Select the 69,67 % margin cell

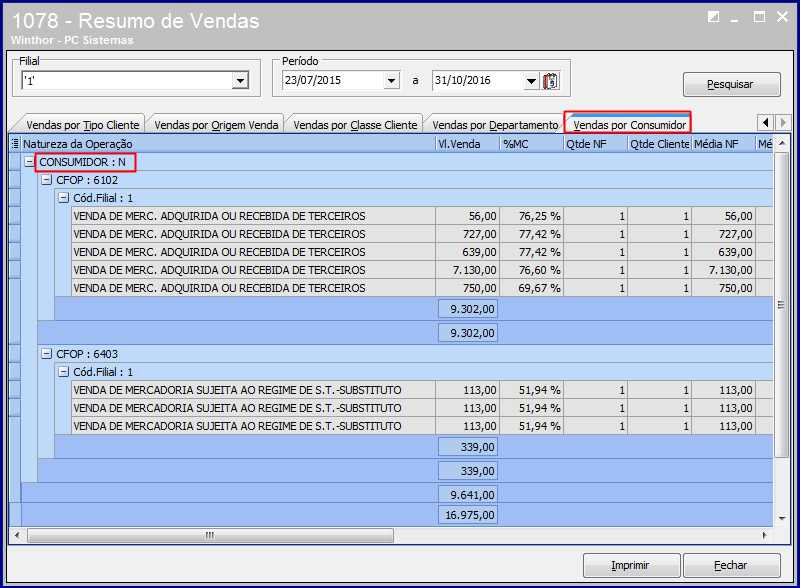click(532, 288)
